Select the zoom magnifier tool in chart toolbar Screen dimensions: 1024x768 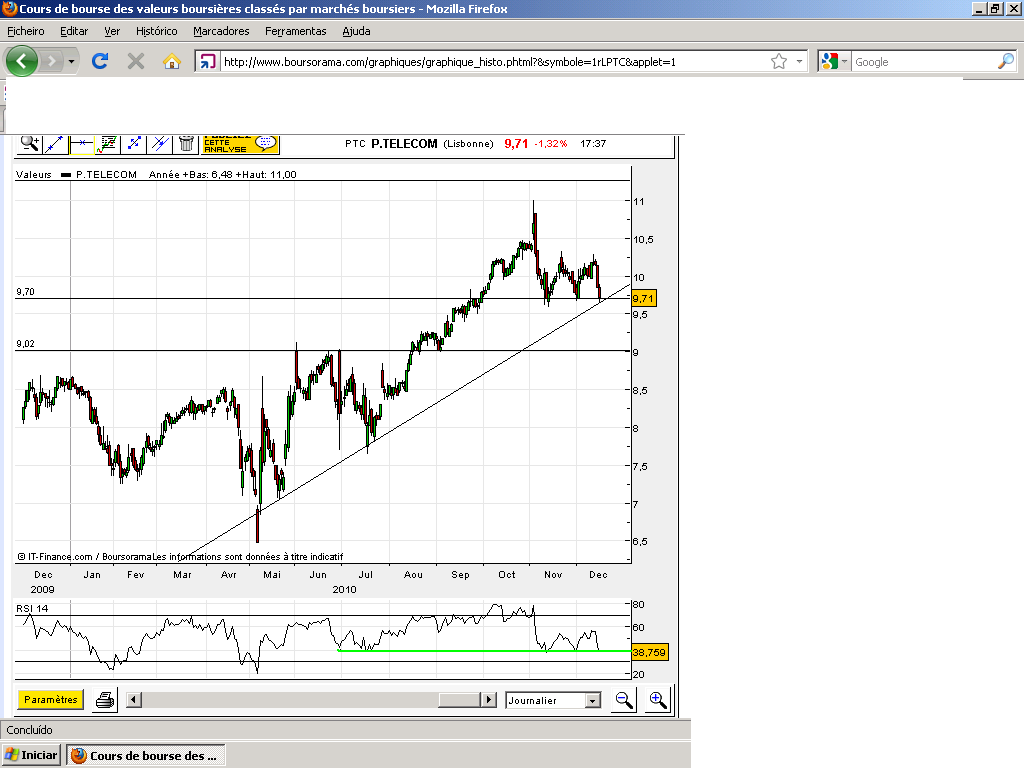click(29, 144)
